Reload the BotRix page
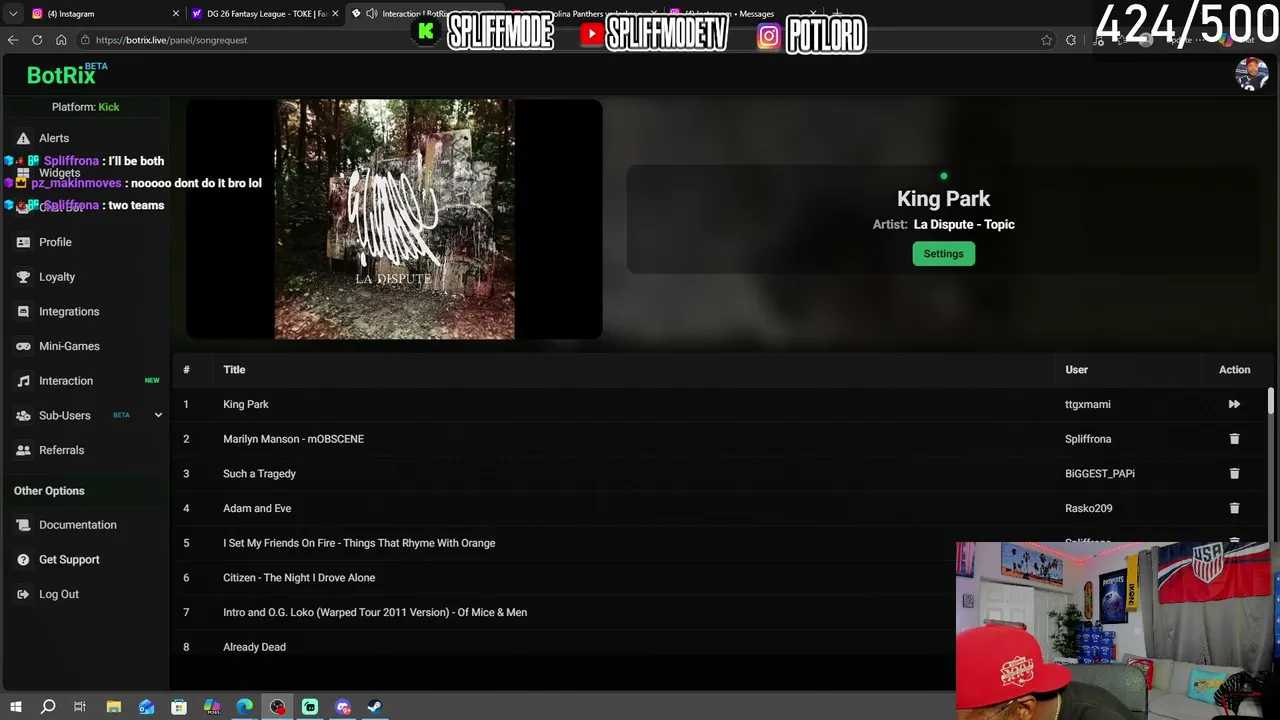Screen dimensions: 1280x720 point(37,40)
